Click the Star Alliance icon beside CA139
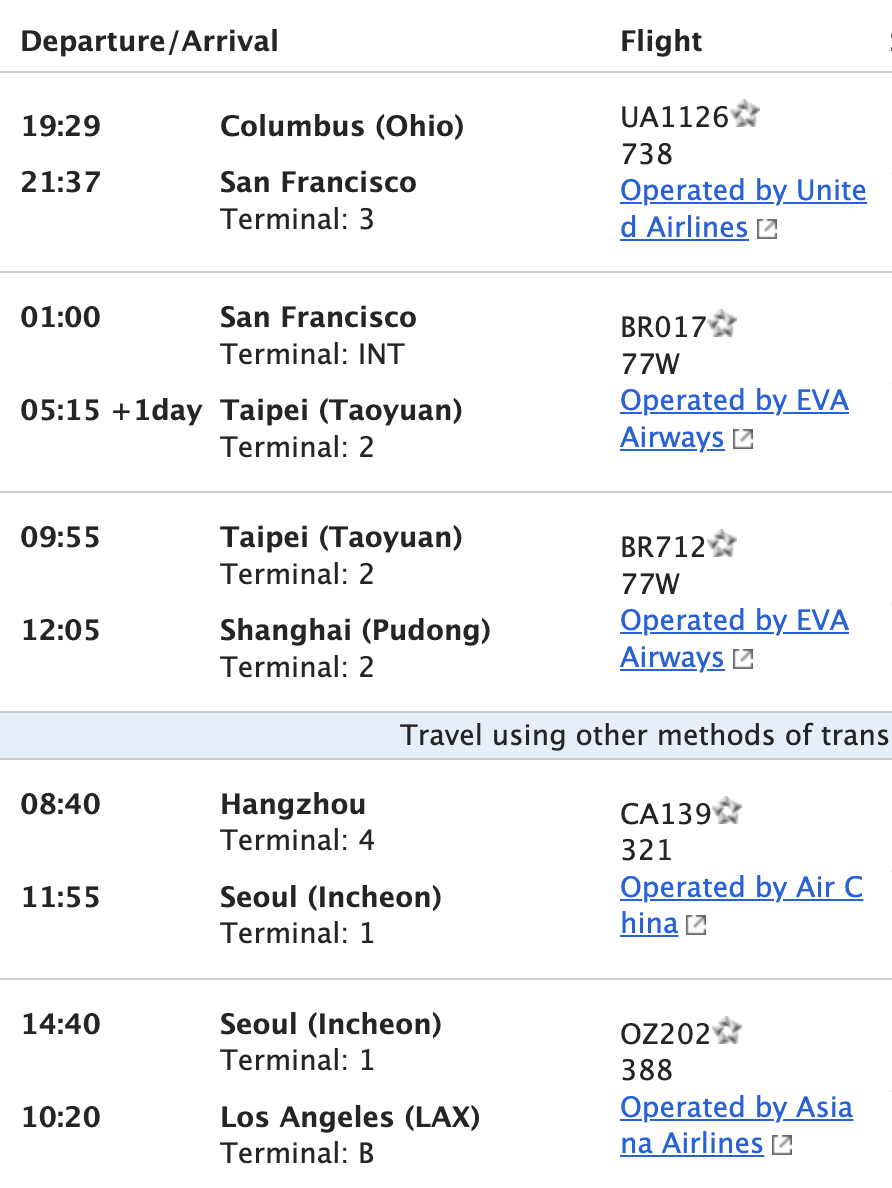This screenshot has height=1188, width=892. click(x=728, y=811)
